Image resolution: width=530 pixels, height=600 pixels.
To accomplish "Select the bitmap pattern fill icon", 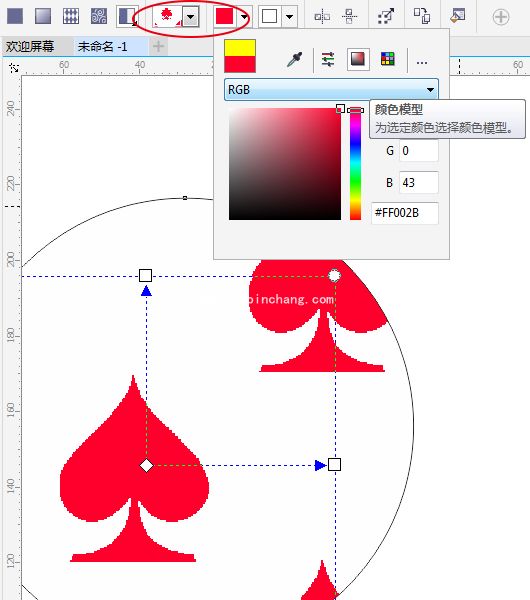I will coord(99,16).
